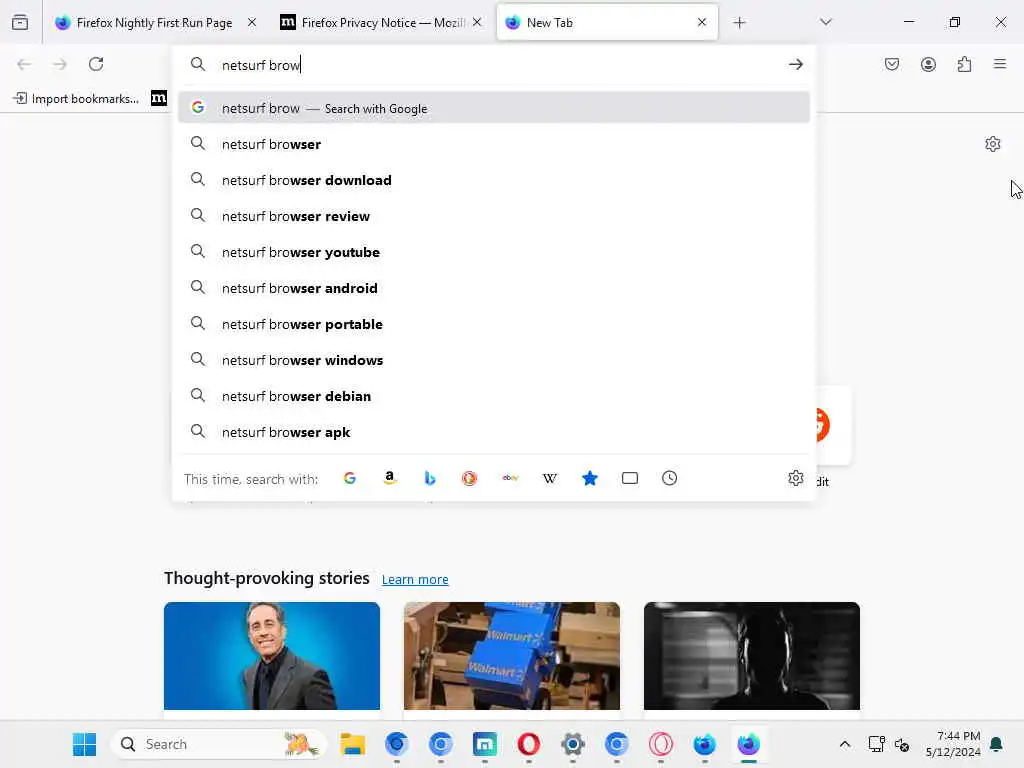Open search settings gear in suggestion panel
Screen dimensions: 1024x768
pyautogui.click(x=795, y=478)
